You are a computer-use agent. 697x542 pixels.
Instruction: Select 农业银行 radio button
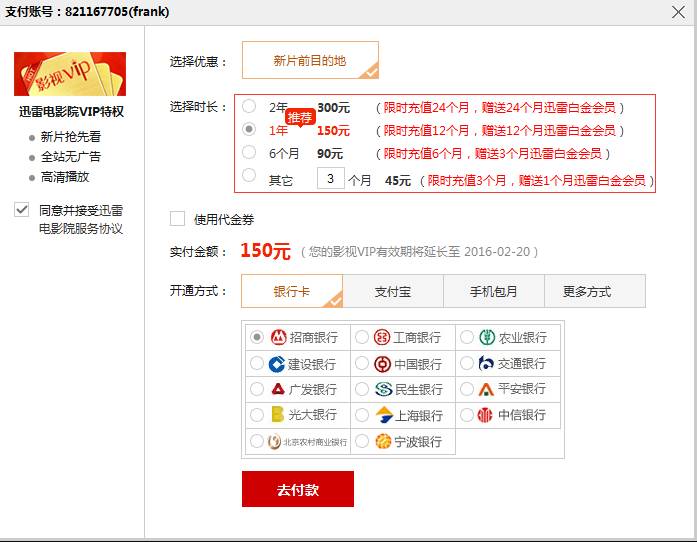[467, 337]
